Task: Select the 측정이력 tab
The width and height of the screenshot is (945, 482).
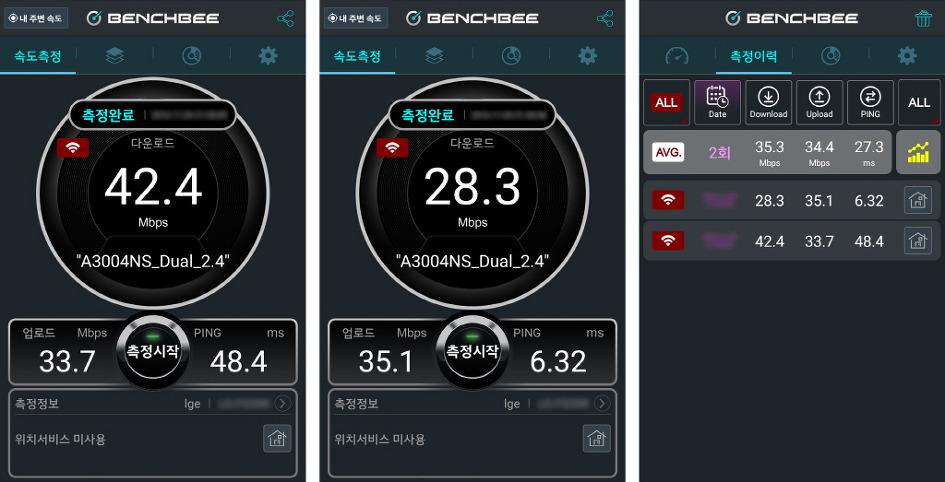Action: (x=753, y=57)
